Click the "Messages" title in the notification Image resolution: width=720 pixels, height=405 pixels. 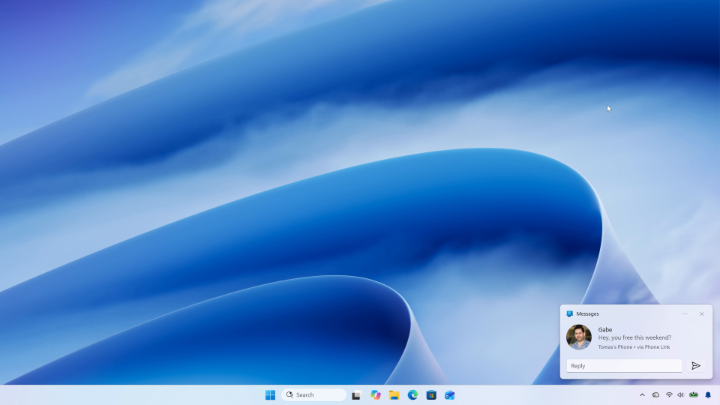(588, 314)
